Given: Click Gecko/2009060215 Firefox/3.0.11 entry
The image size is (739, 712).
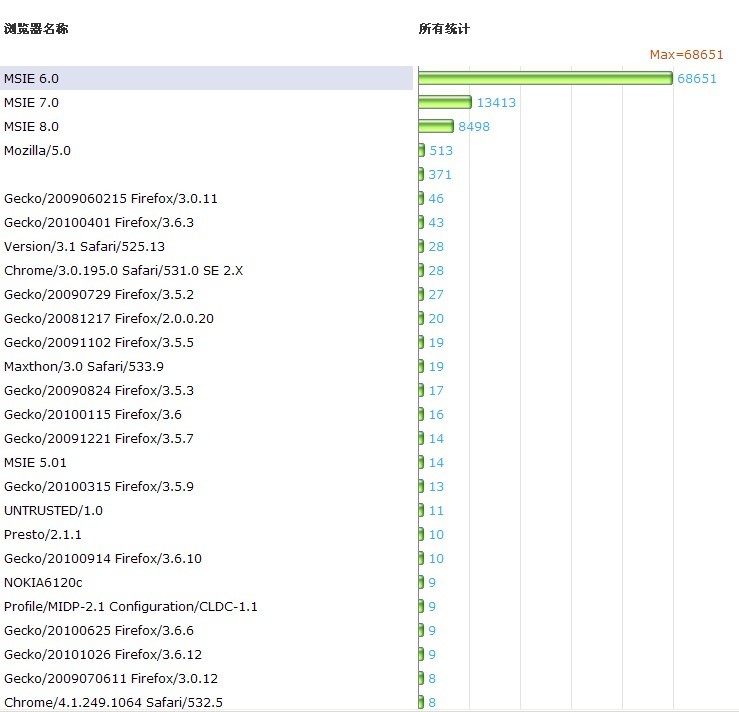Looking at the screenshot, I should pyautogui.click(x=111, y=199).
